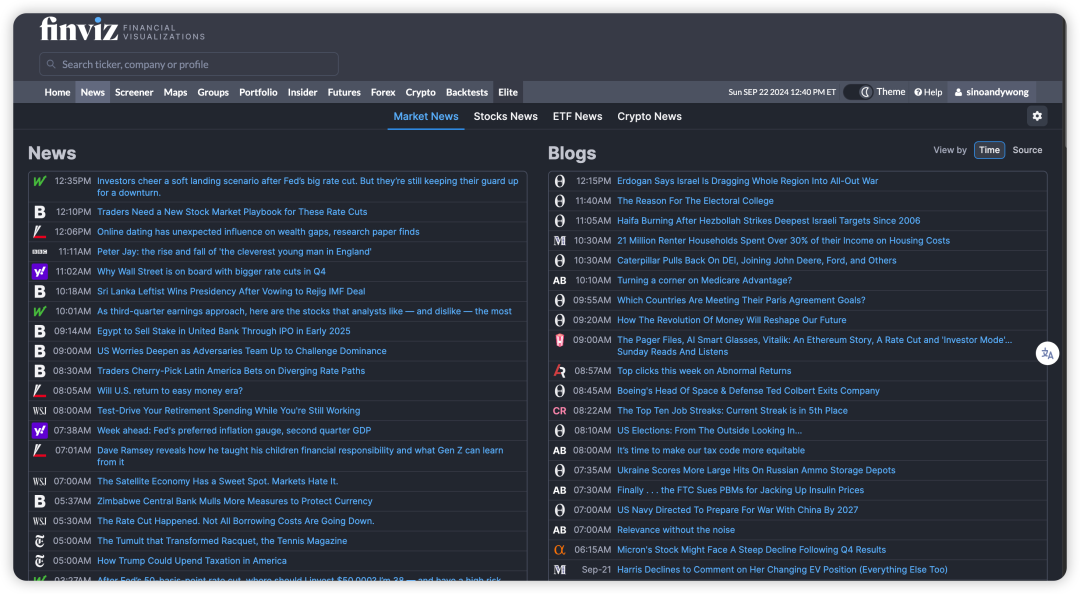Open Futures in the navigation bar
The width and height of the screenshot is (1080, 594).
tap(344, 92)
